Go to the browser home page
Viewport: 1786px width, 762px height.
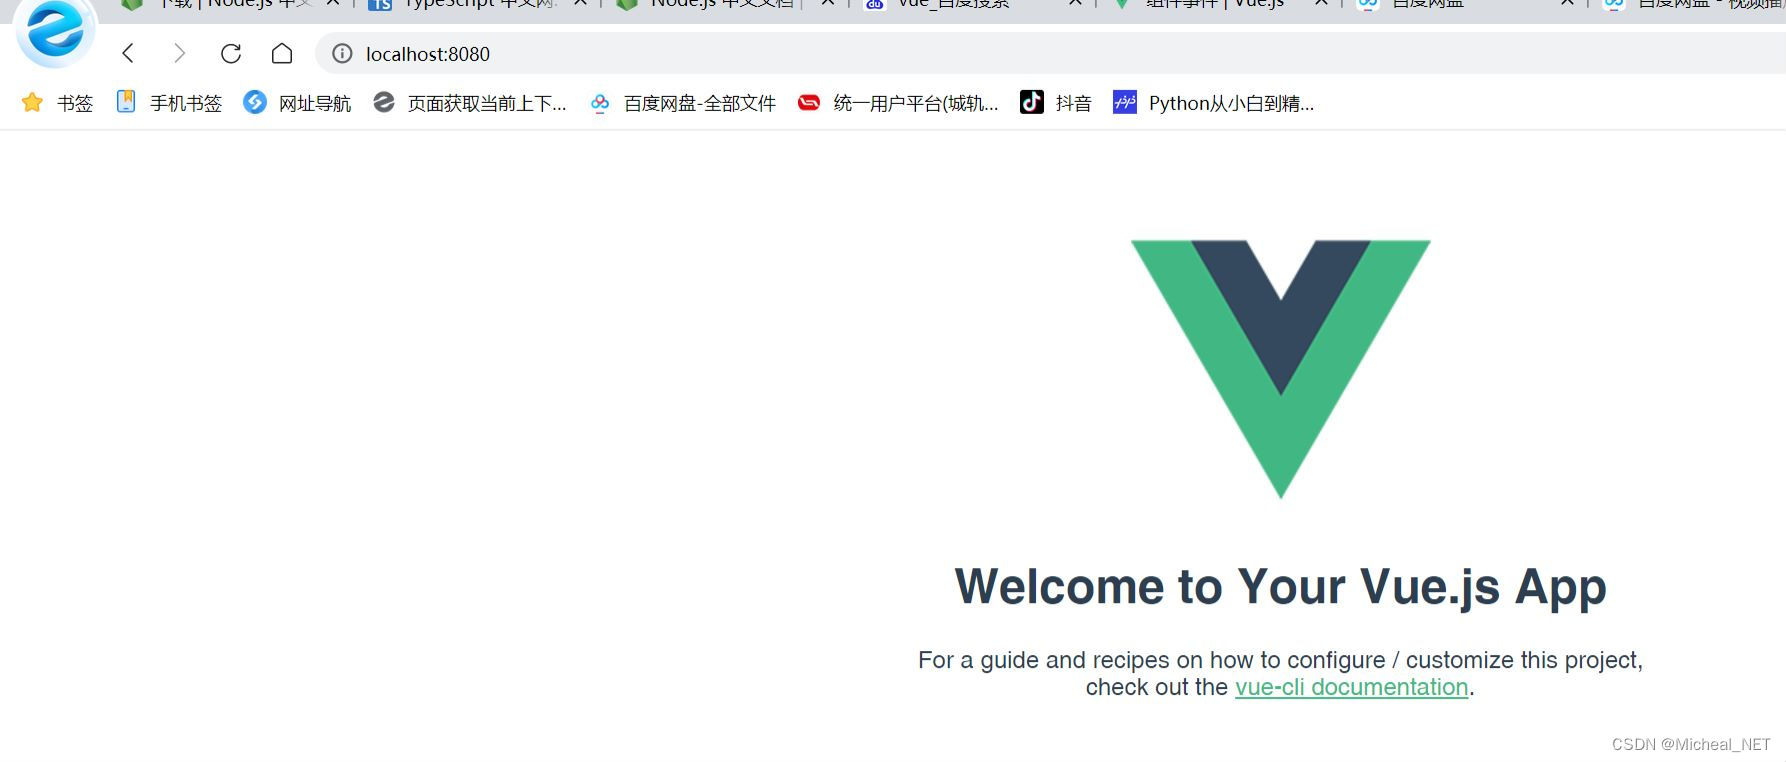point(282,53)
